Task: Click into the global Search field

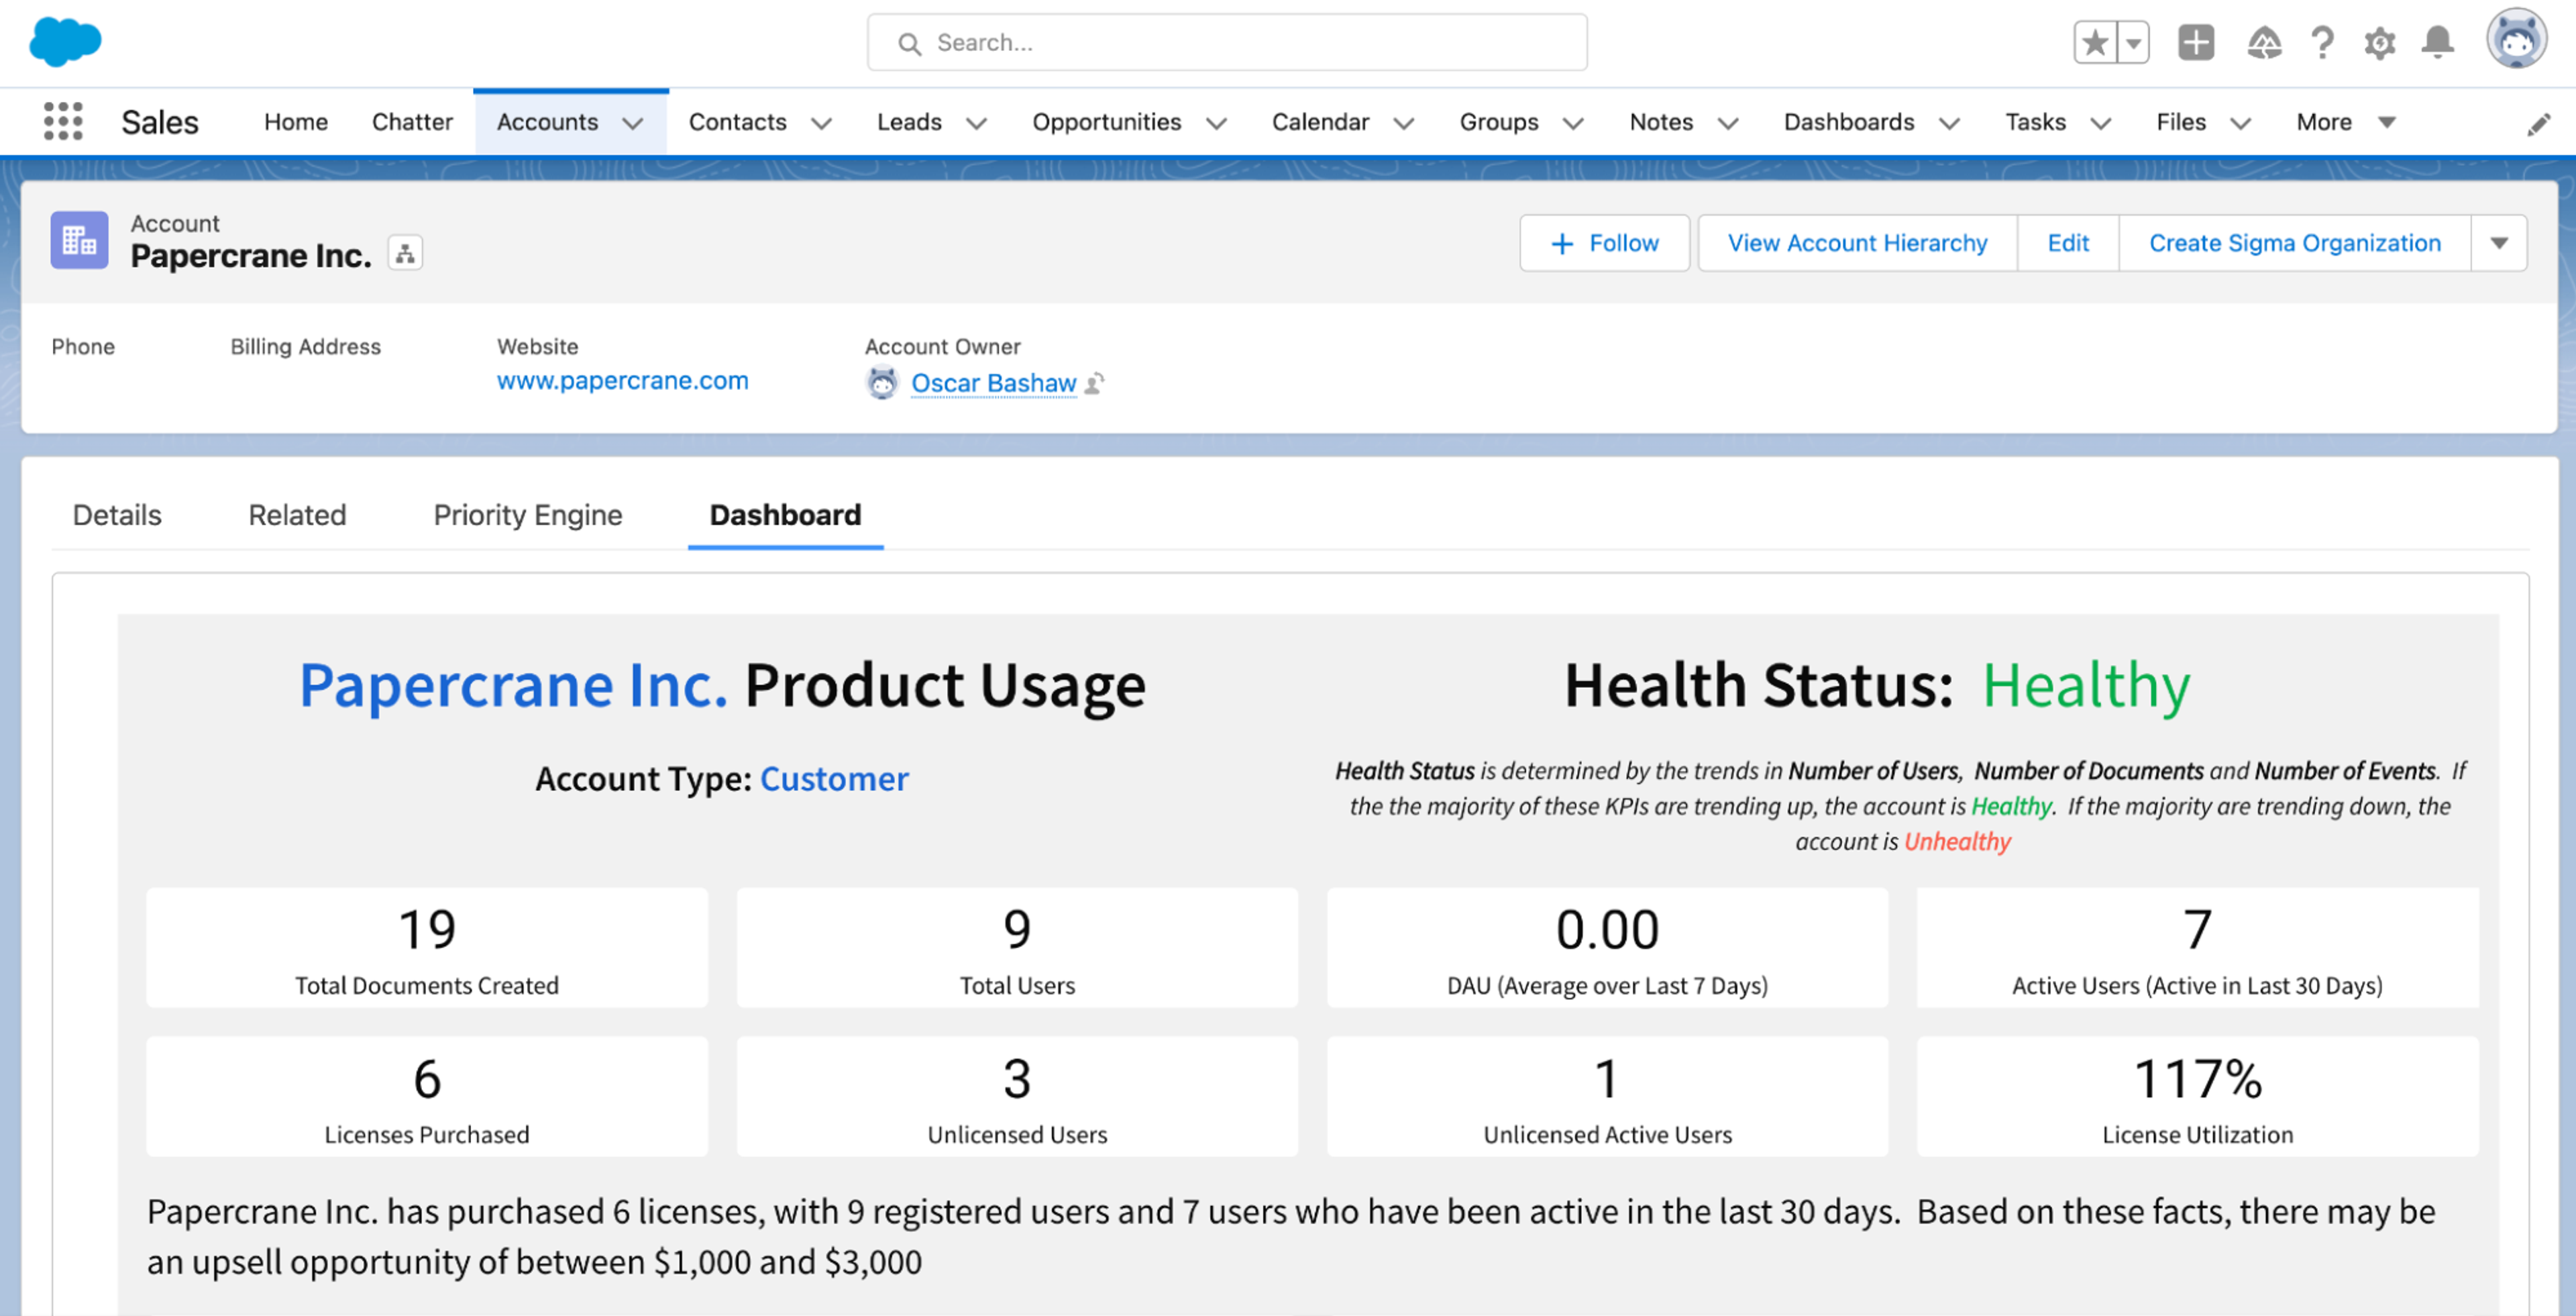Action: click(x=1227, y=43)
